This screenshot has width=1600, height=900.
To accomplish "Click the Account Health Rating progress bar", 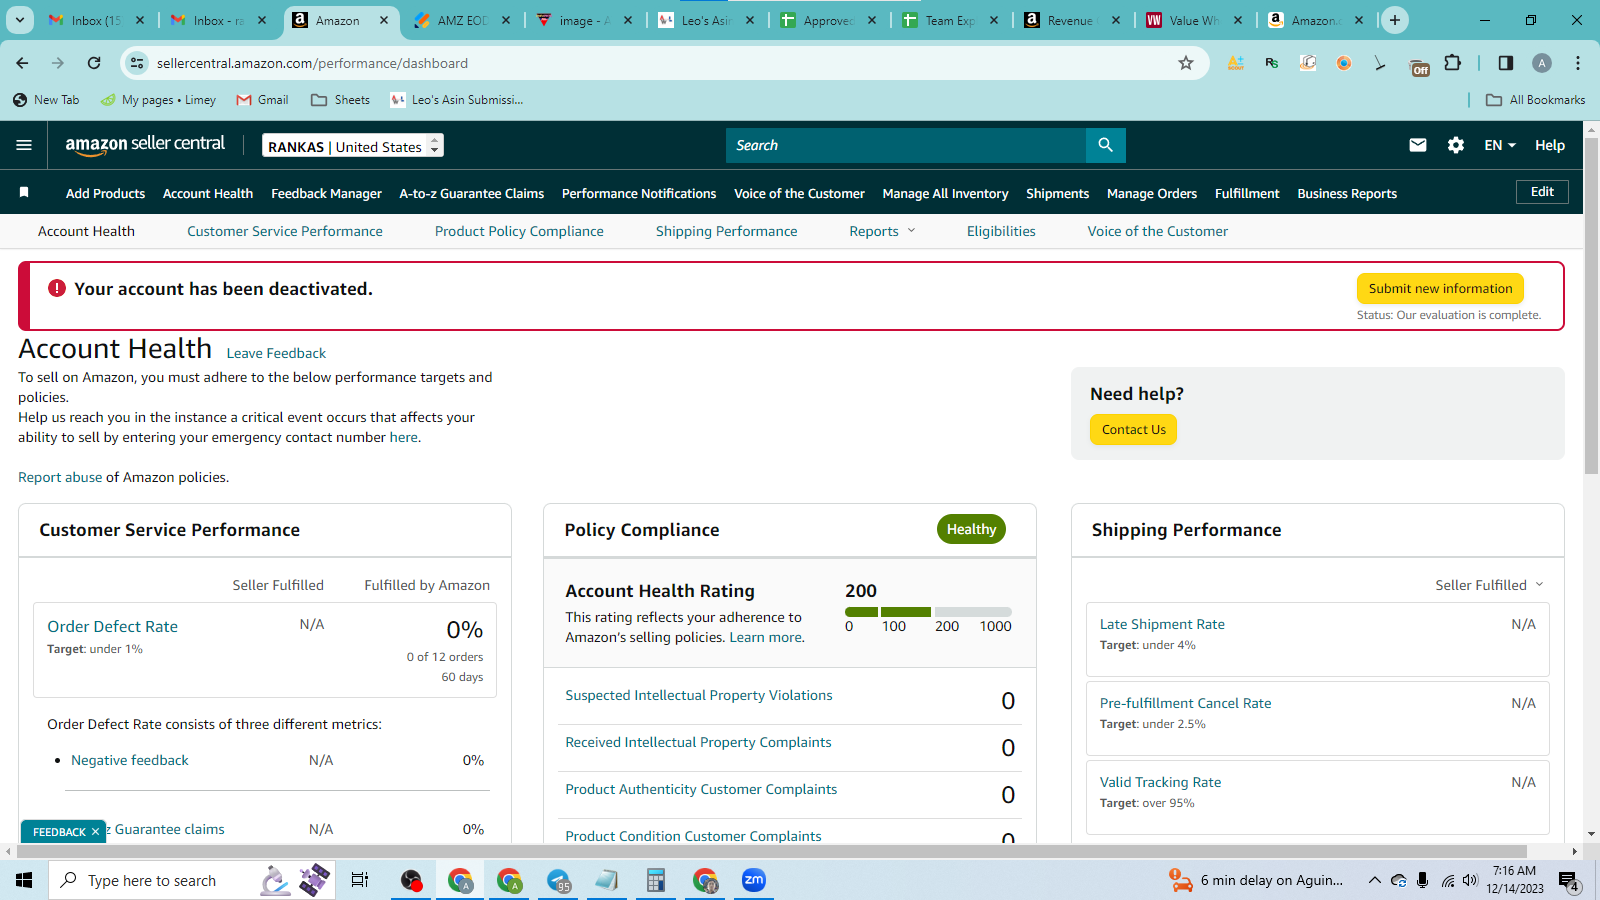I will 928,611.
